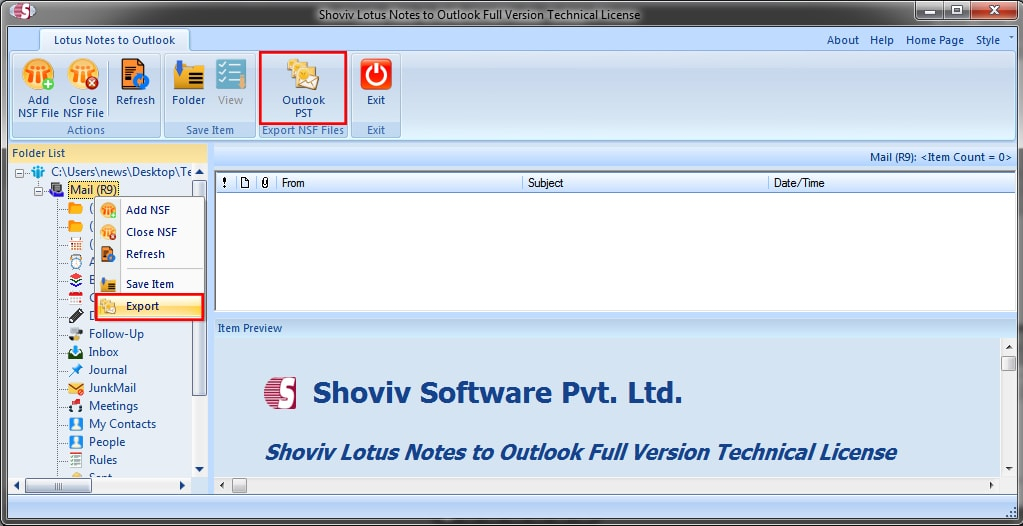Image resolution: width=1023 pixels, height=526 pixels.
Task: Click the Journal pin icon
Action: (x=76, y=369)
